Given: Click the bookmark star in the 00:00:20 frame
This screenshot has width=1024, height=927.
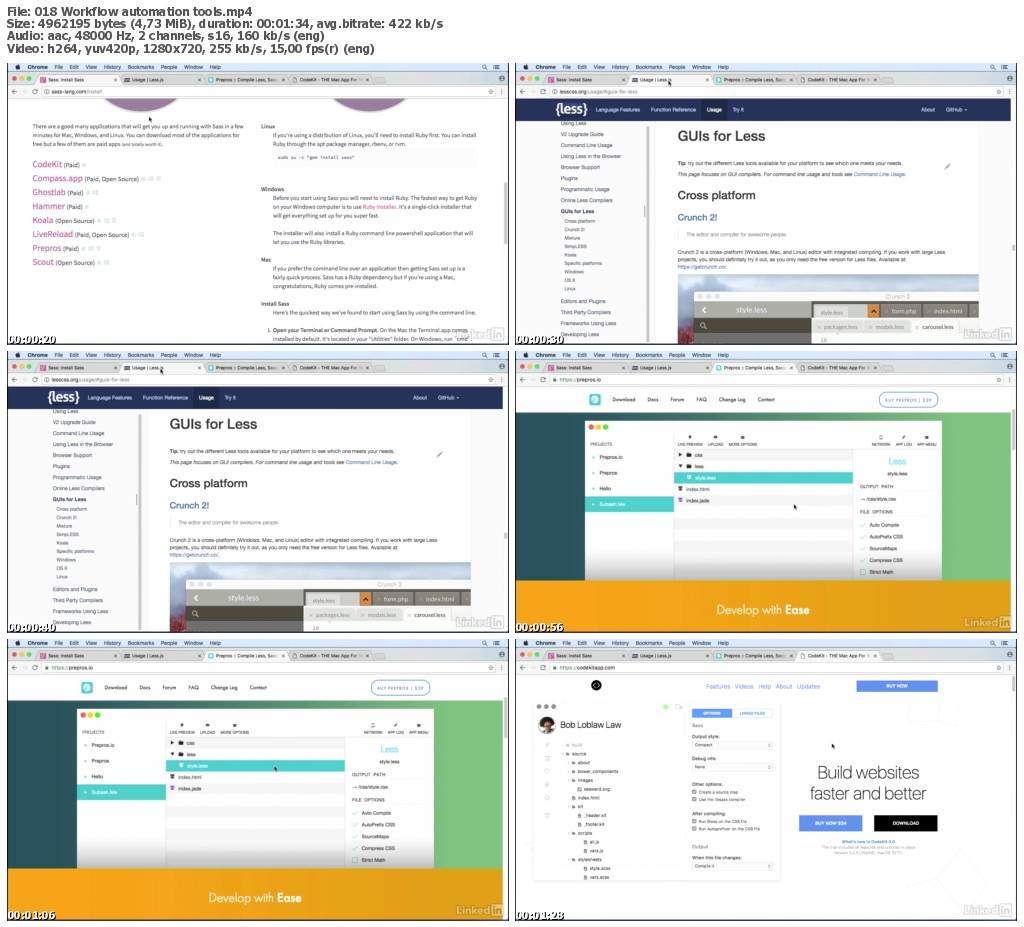Looking at the screenshot, I should (490, 91).
